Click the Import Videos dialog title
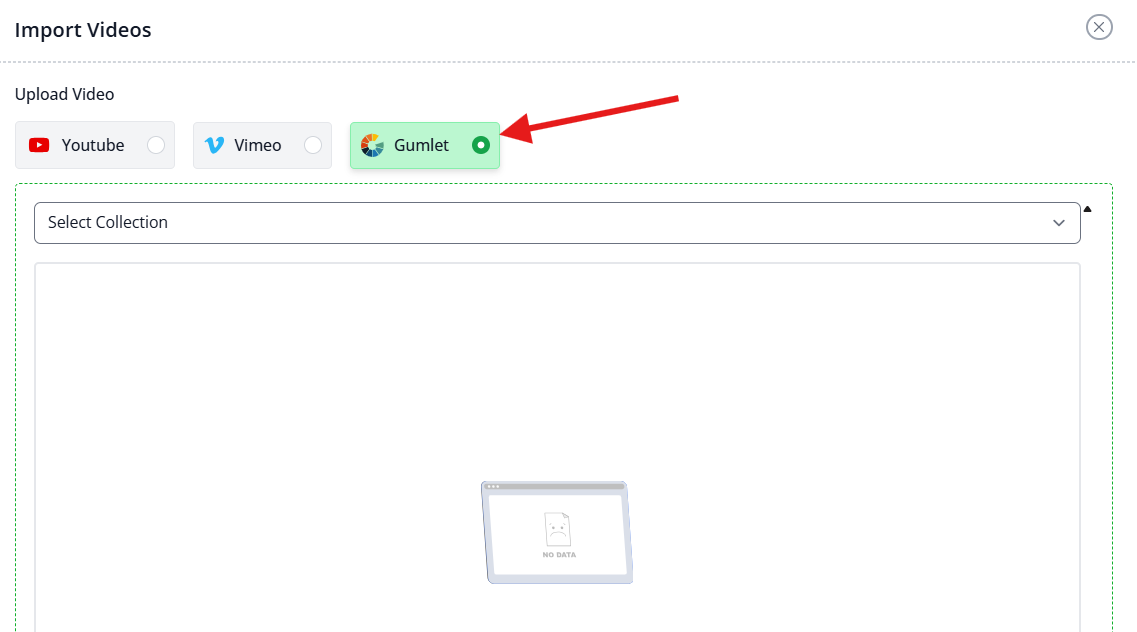 [x=83, y=30]
